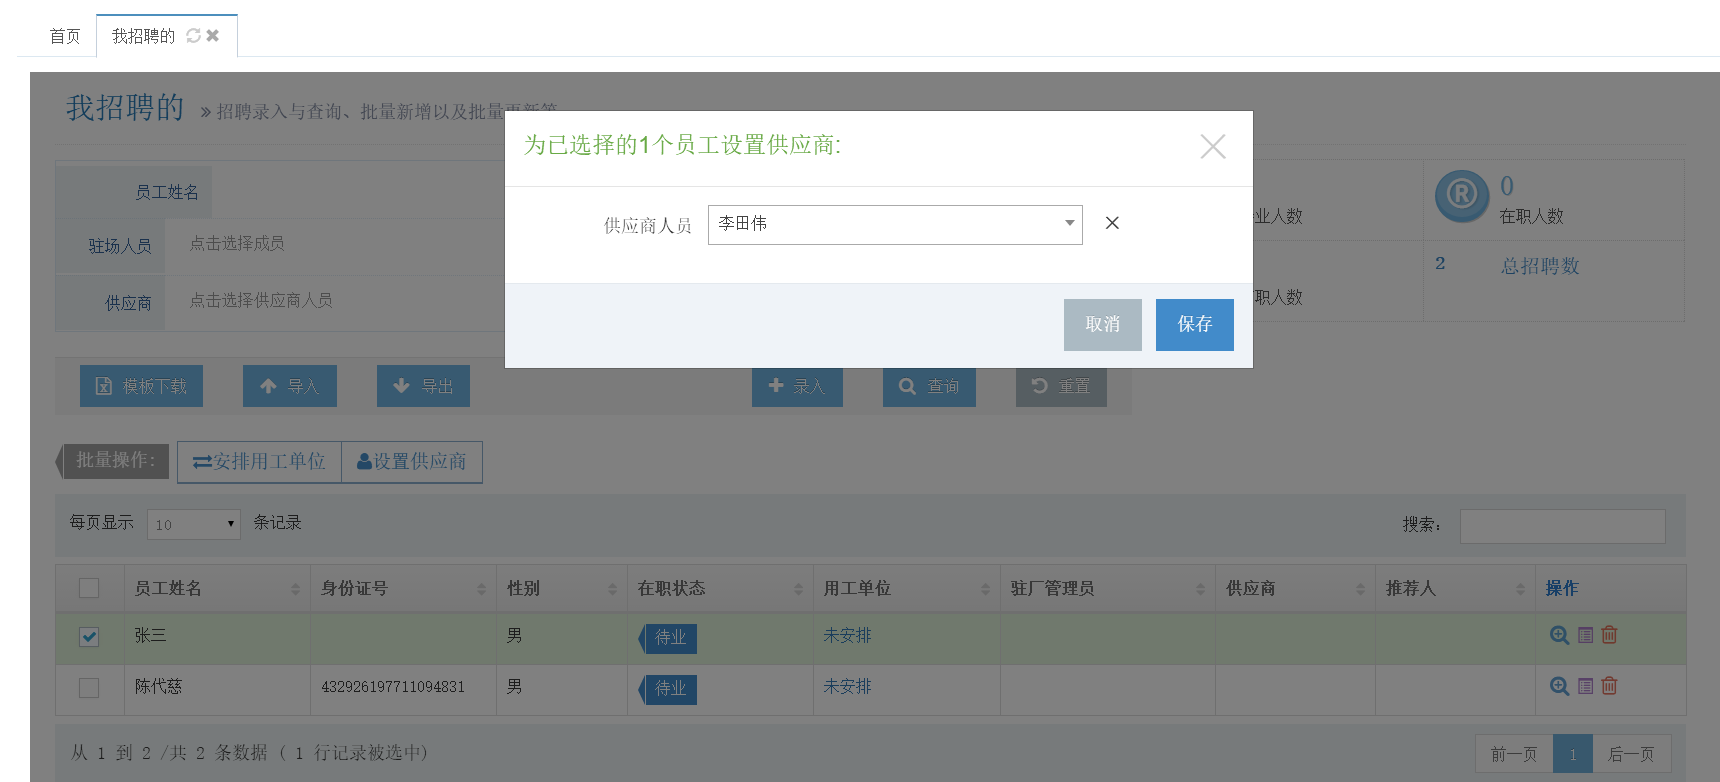The image size is (1720, 782).
Task: Close the 我招聘的 tab
Action: pos(213,36)
